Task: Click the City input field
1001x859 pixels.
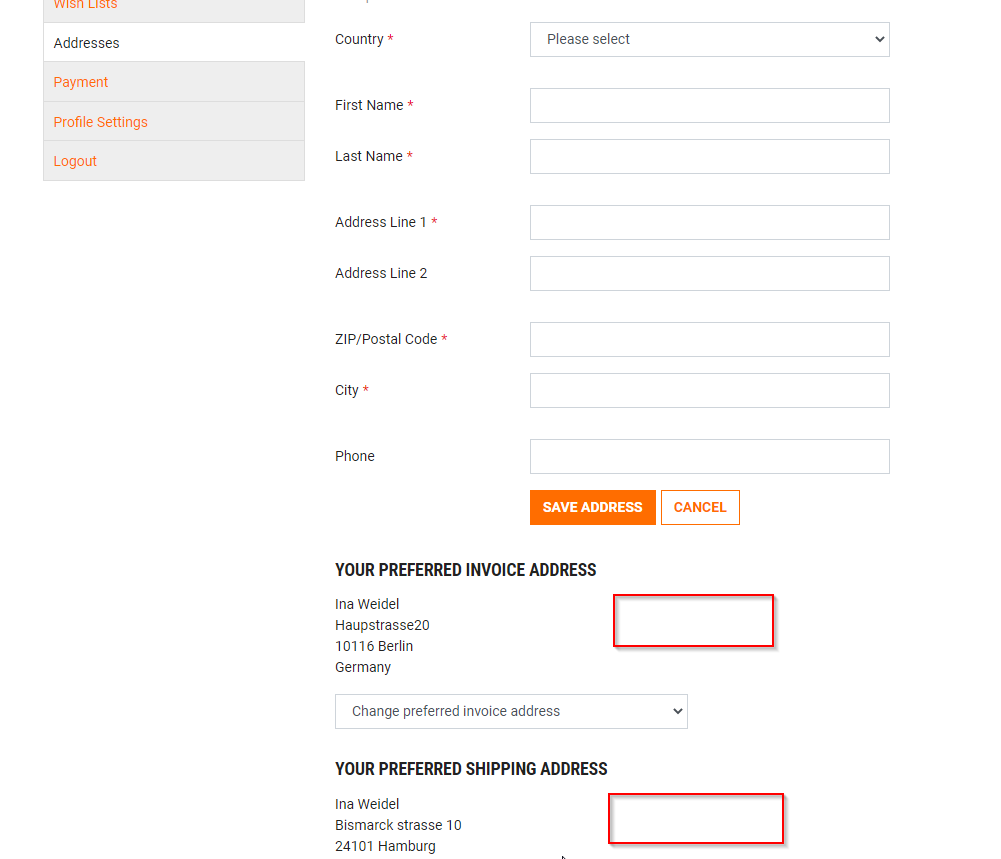Action: click(x=709, y=390)
